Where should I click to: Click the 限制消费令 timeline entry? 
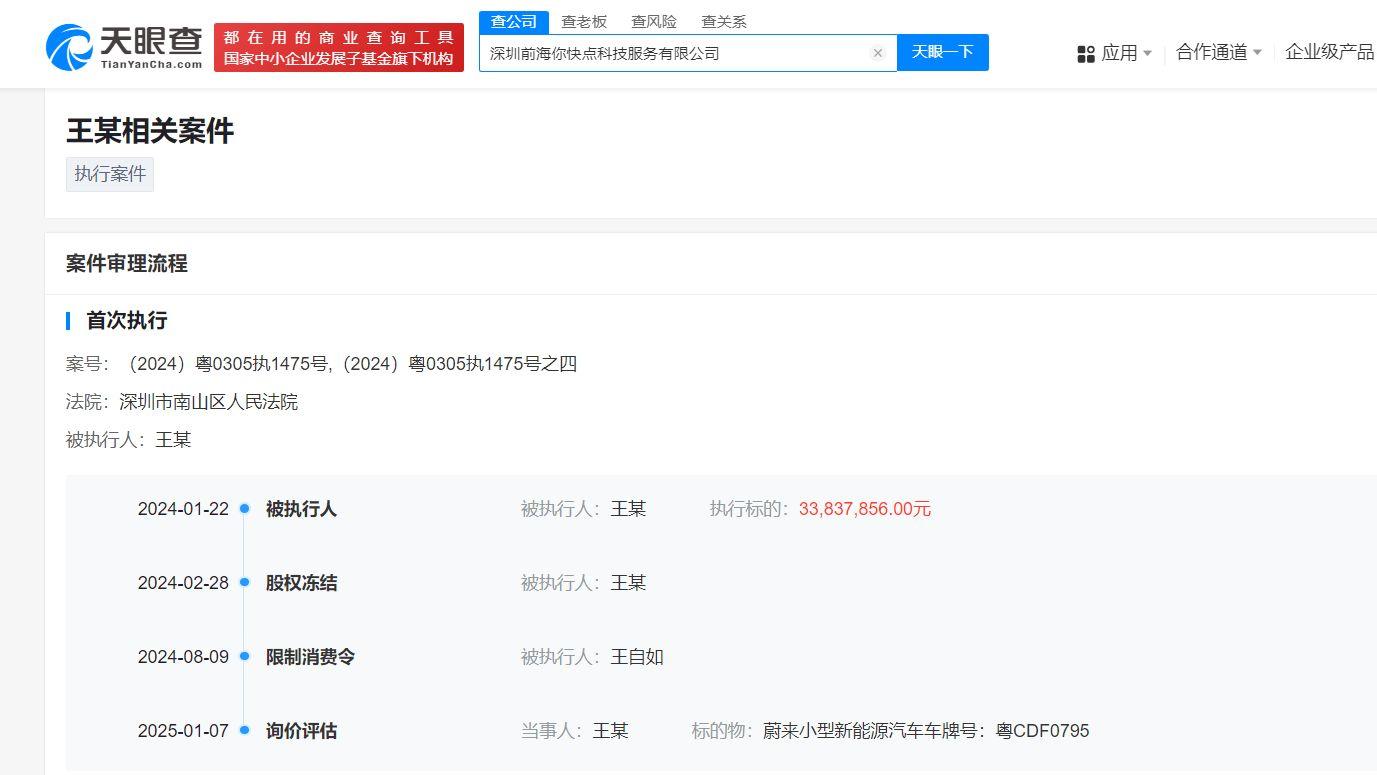click(310, 657)
